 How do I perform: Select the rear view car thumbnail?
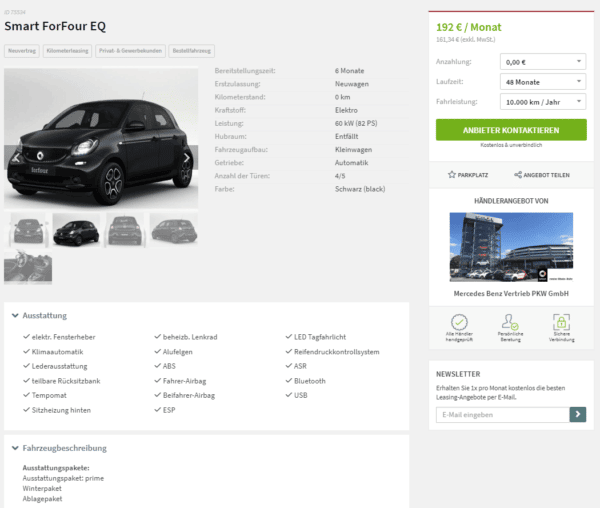pyautogui.click(x=125, y=230)
